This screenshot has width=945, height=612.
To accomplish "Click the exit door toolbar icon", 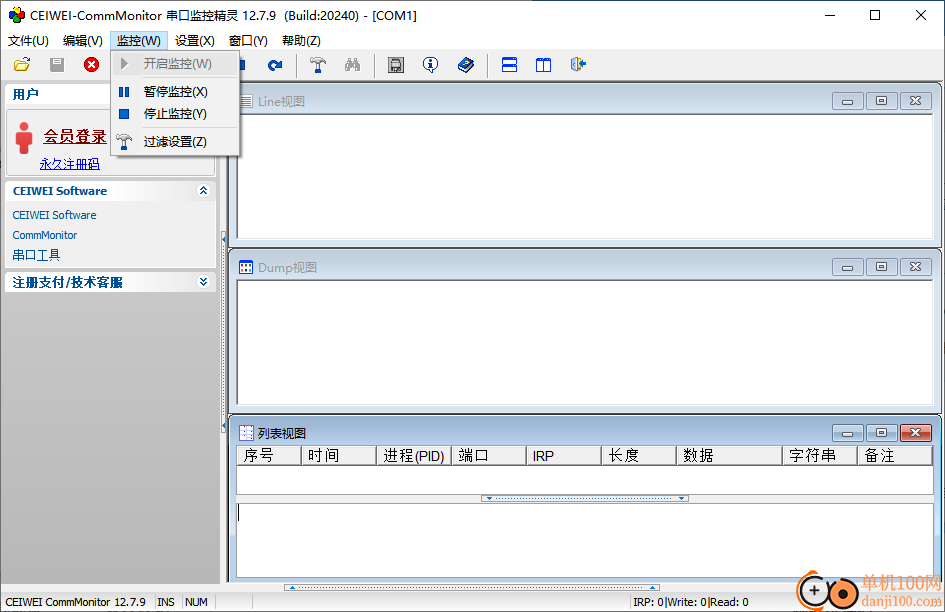I will [579, 64].
